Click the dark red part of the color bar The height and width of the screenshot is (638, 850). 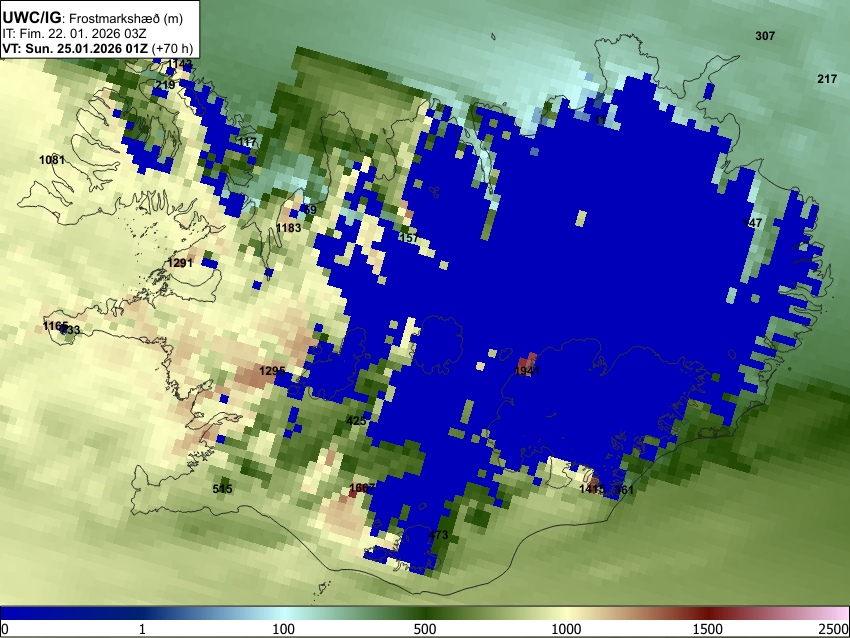pyautogui.click(x=708, y=613)
